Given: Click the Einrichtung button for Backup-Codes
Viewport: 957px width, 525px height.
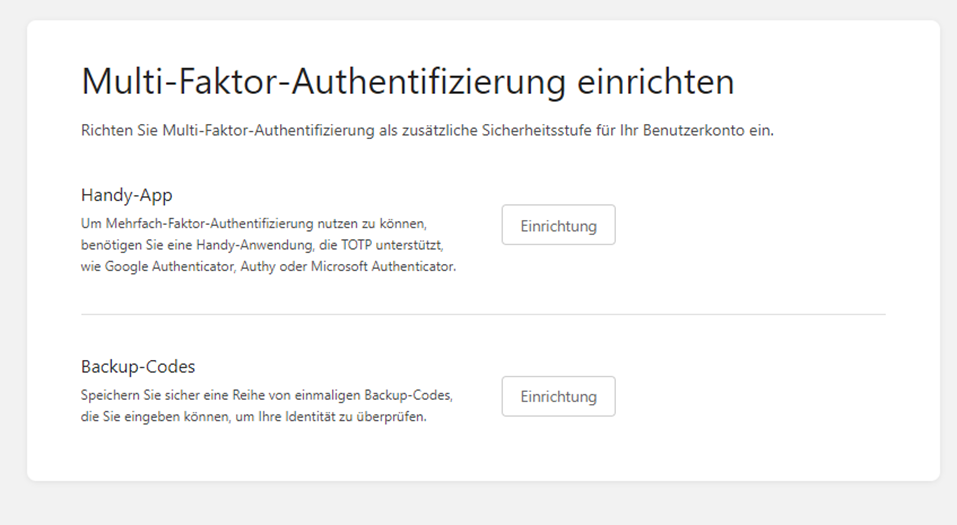Looking at the screenshot, I should tap(558, 396).
